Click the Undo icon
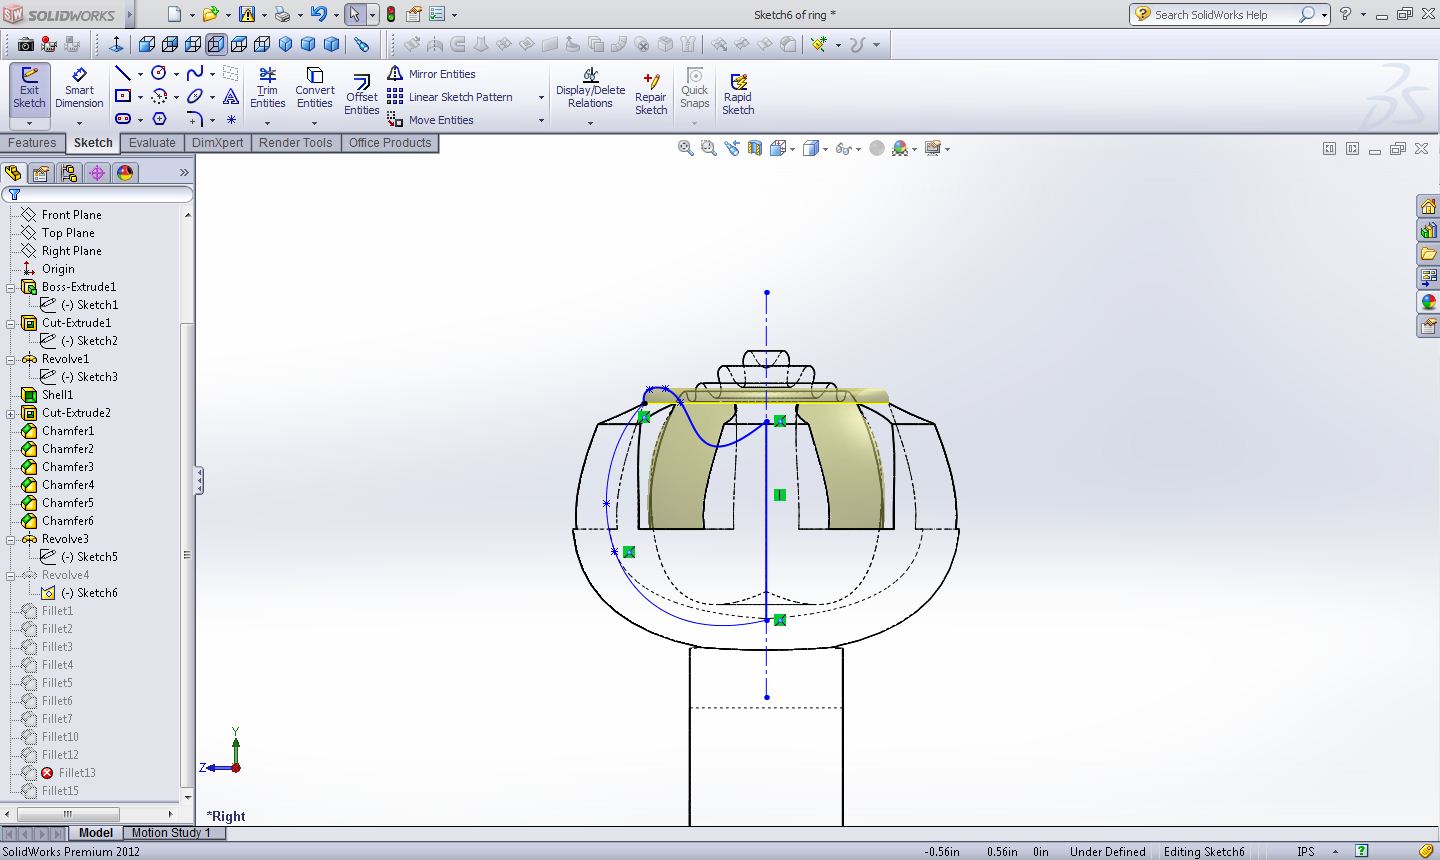This screenshot has width=1440, height=860. (x=318, y=14)
